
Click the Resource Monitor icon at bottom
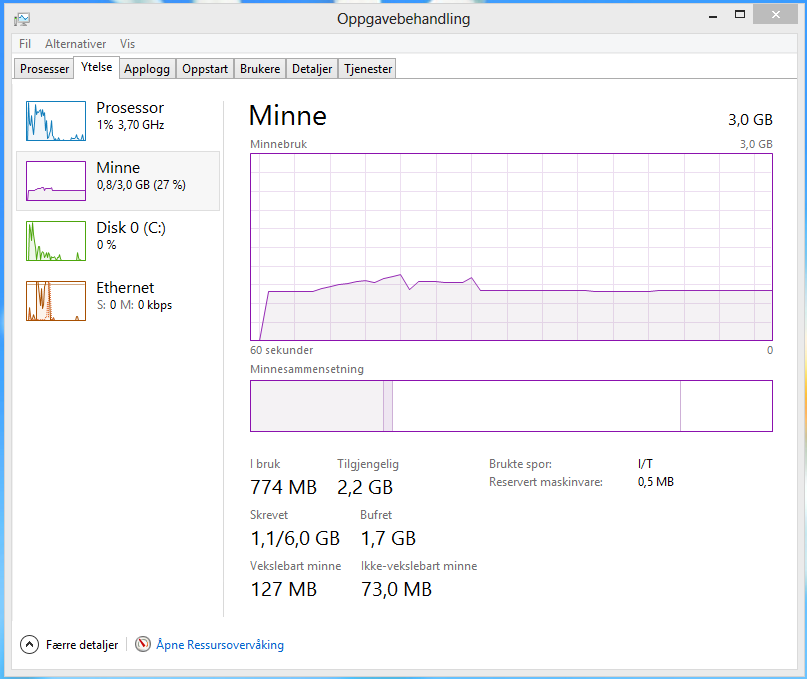pyautogui.click(x=143, y=644)
